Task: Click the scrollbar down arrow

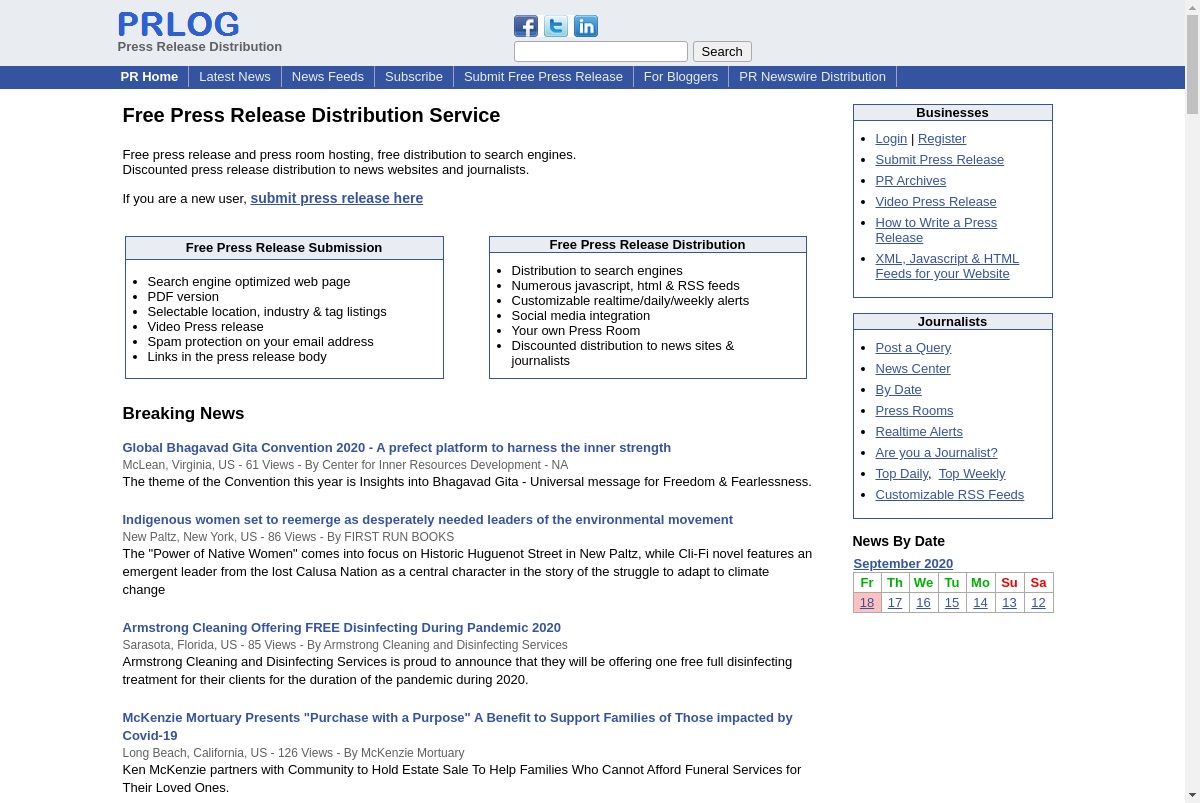Action: 1192,796
